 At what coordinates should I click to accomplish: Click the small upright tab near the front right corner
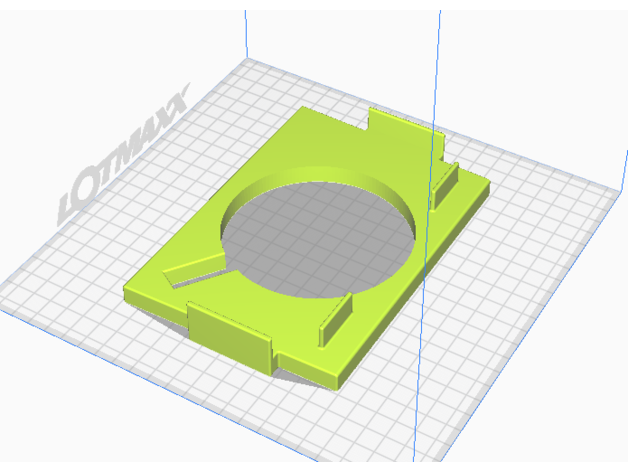(335, 316)
